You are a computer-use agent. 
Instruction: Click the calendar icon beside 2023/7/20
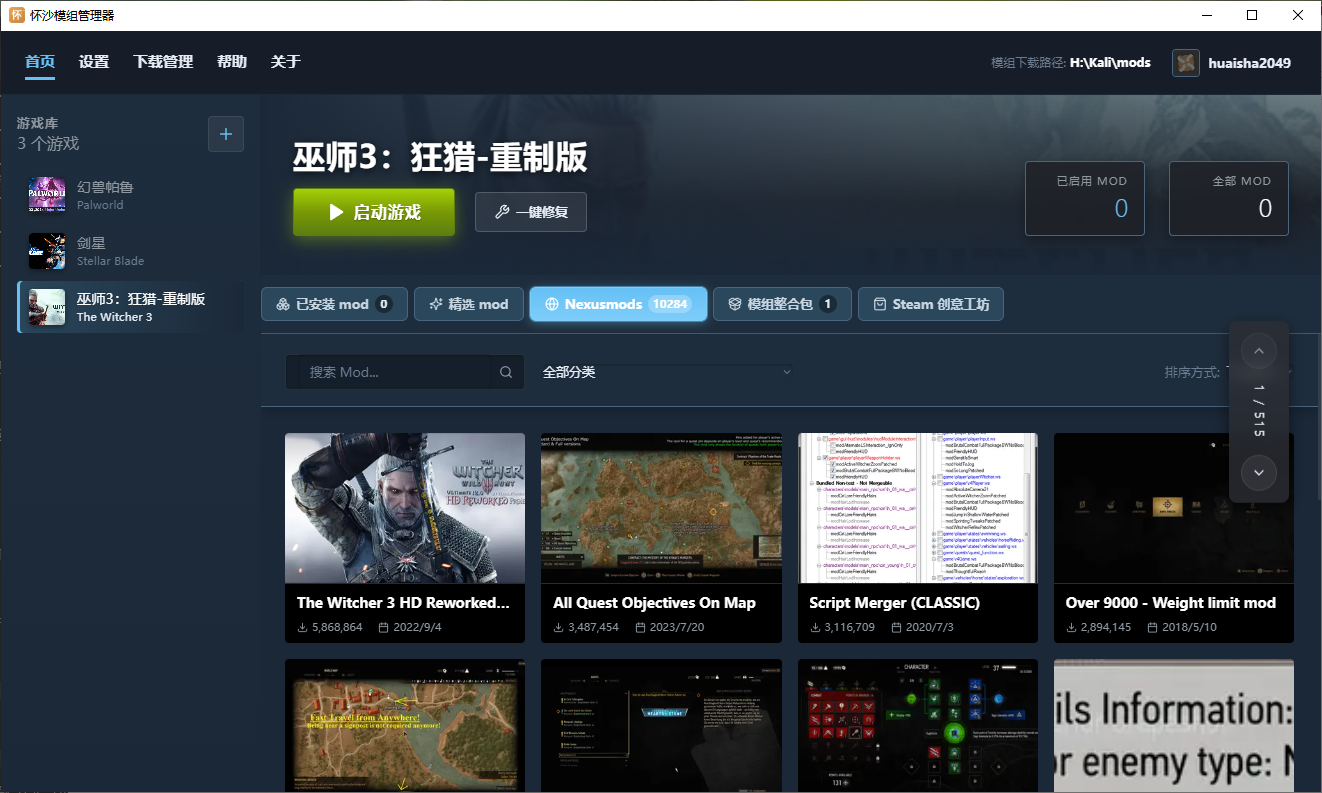641,627
